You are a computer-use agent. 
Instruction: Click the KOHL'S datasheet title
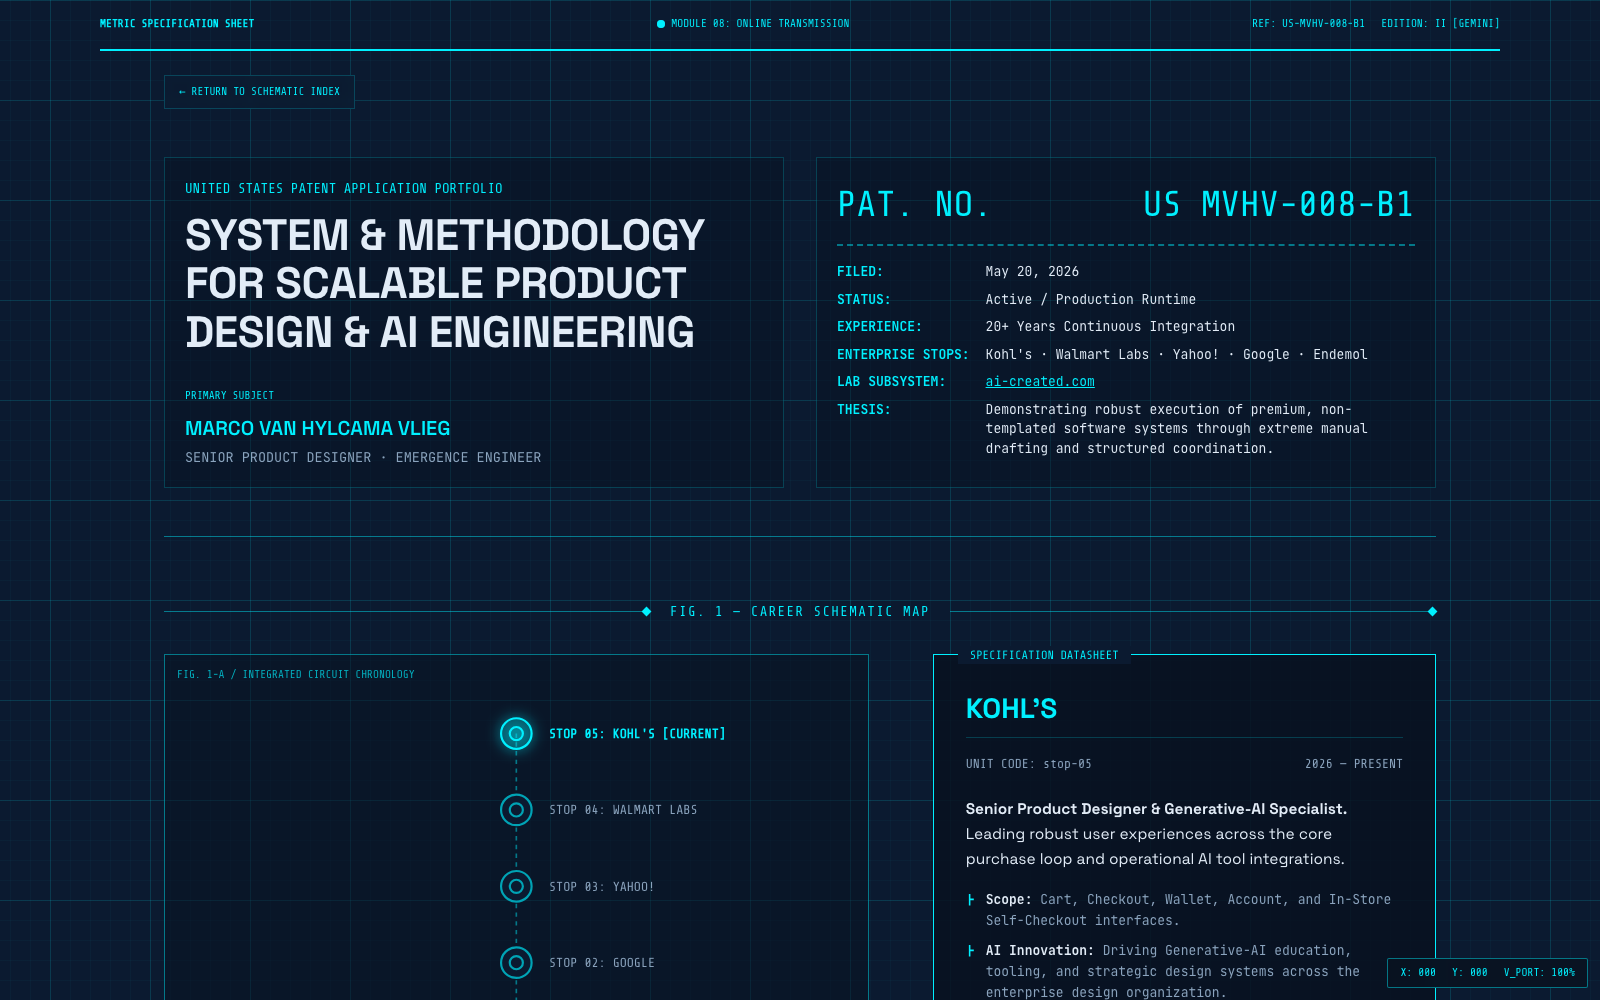(x=1011, y=709)
